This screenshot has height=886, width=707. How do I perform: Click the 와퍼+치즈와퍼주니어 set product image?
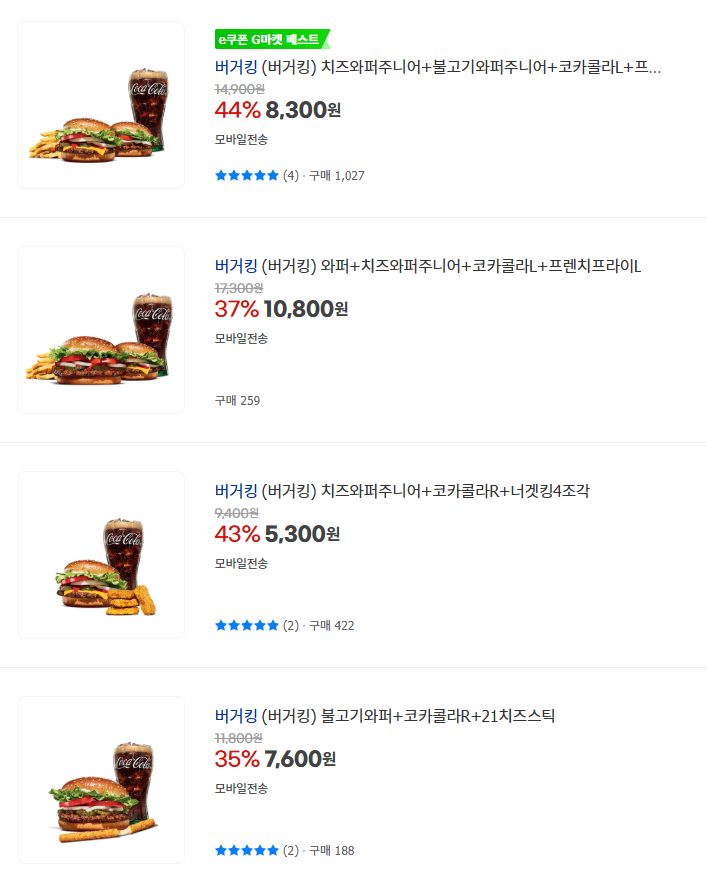point(99,330)
